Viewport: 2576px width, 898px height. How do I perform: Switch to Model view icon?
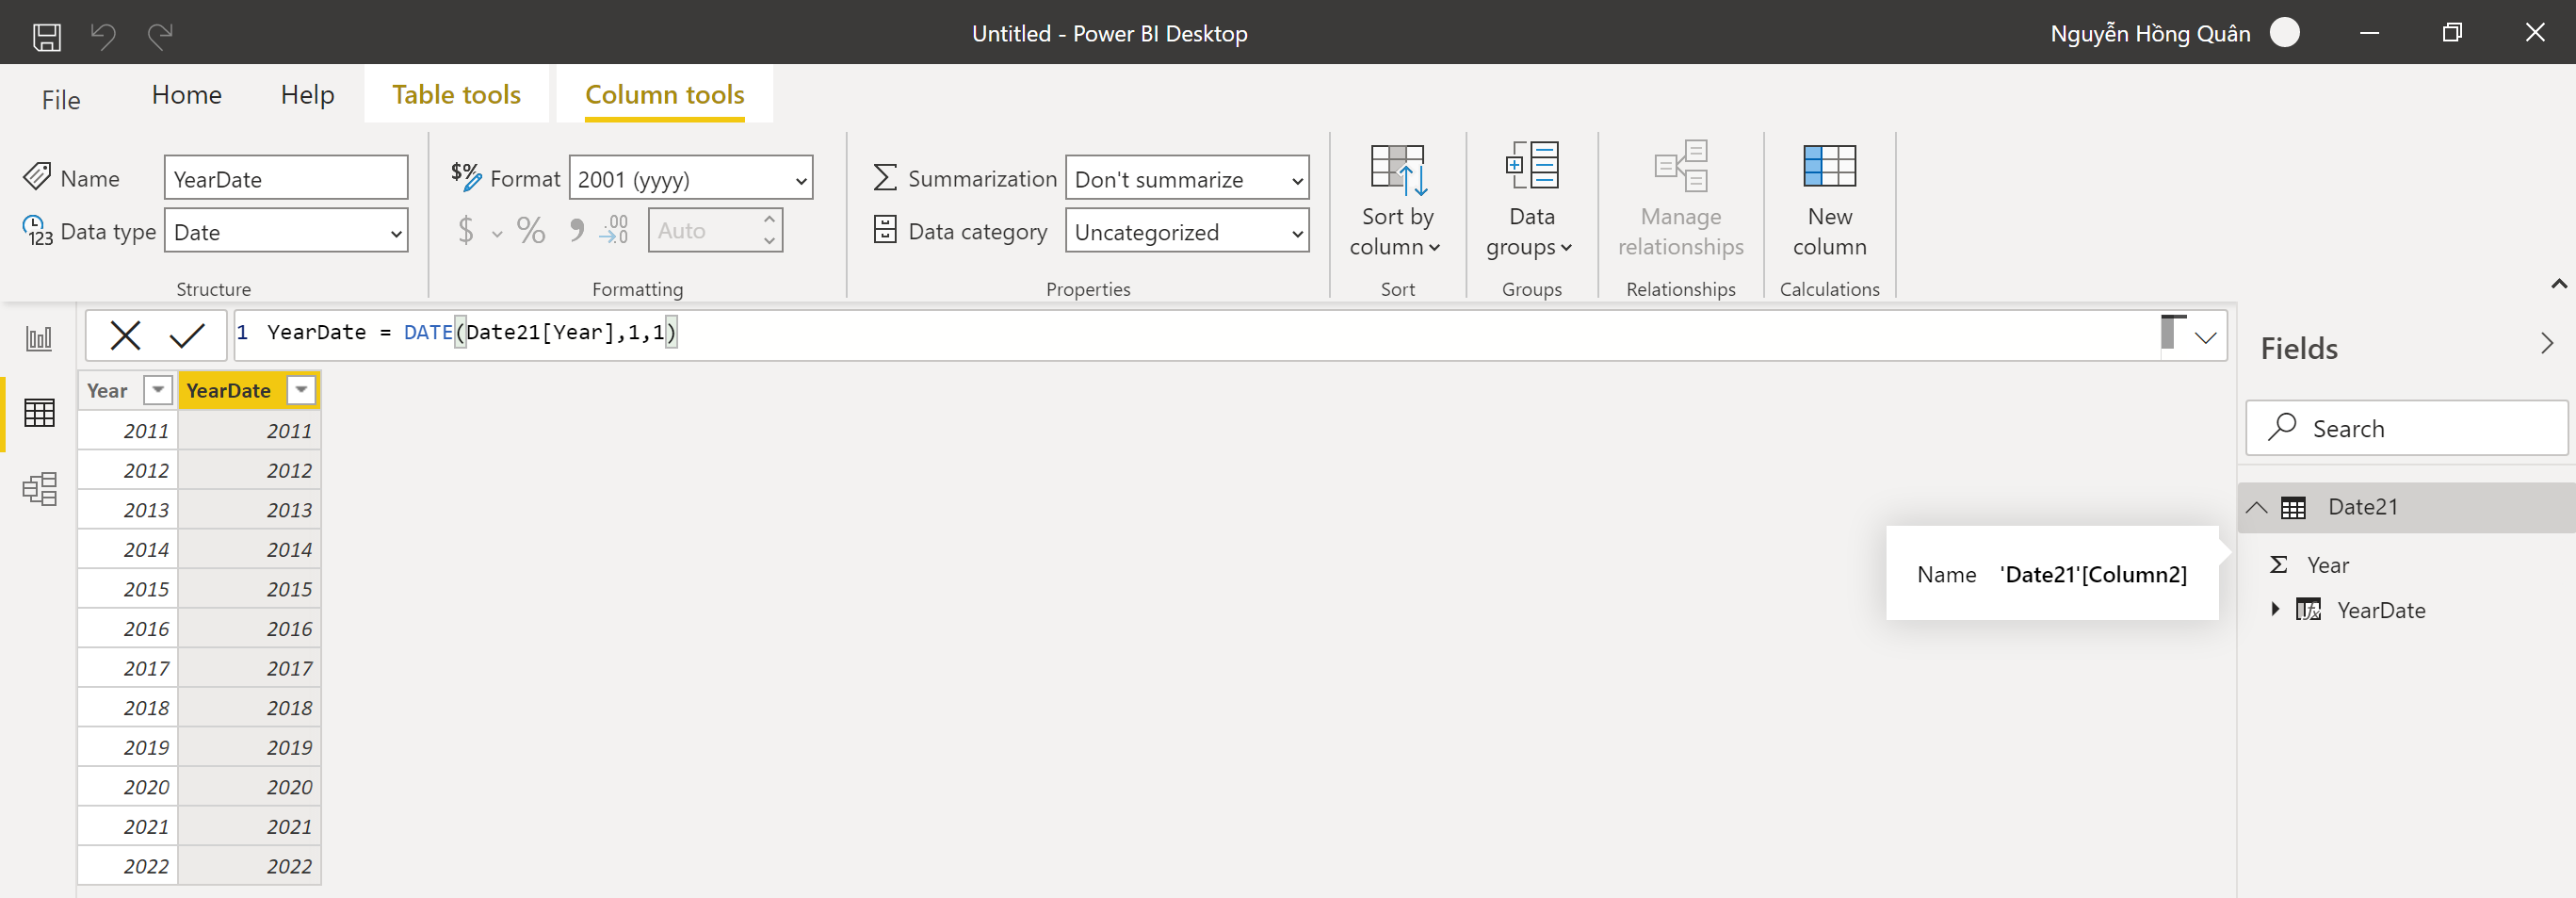click(39, 488)
